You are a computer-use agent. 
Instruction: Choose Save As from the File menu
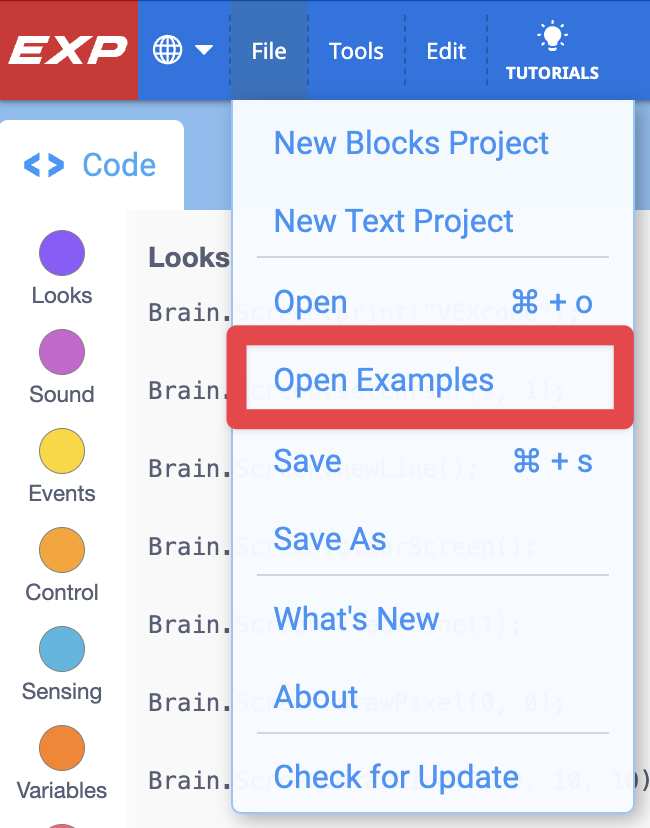tap(329, 539)
